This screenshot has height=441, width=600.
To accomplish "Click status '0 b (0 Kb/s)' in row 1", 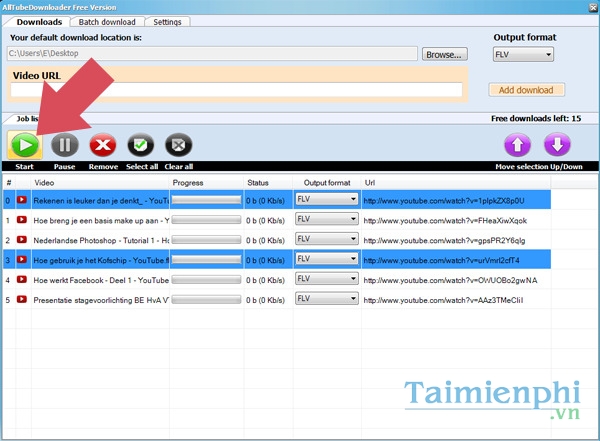I will click(x=265, y=220).
